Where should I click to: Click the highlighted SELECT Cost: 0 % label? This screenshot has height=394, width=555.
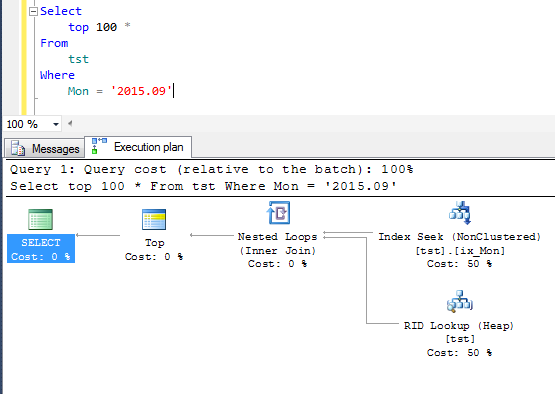pyautogui.click(x=41, y=250)
